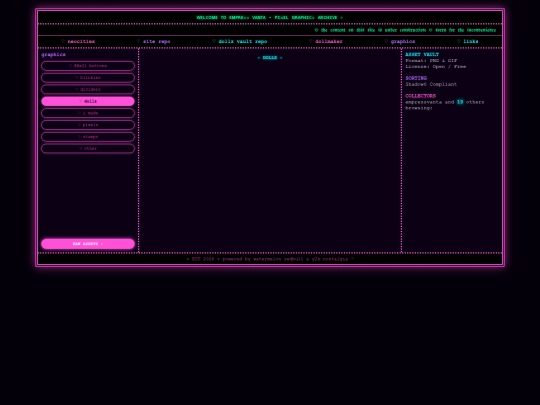
Task: Click the heart icon beside neocities
Action: (63, 41)
